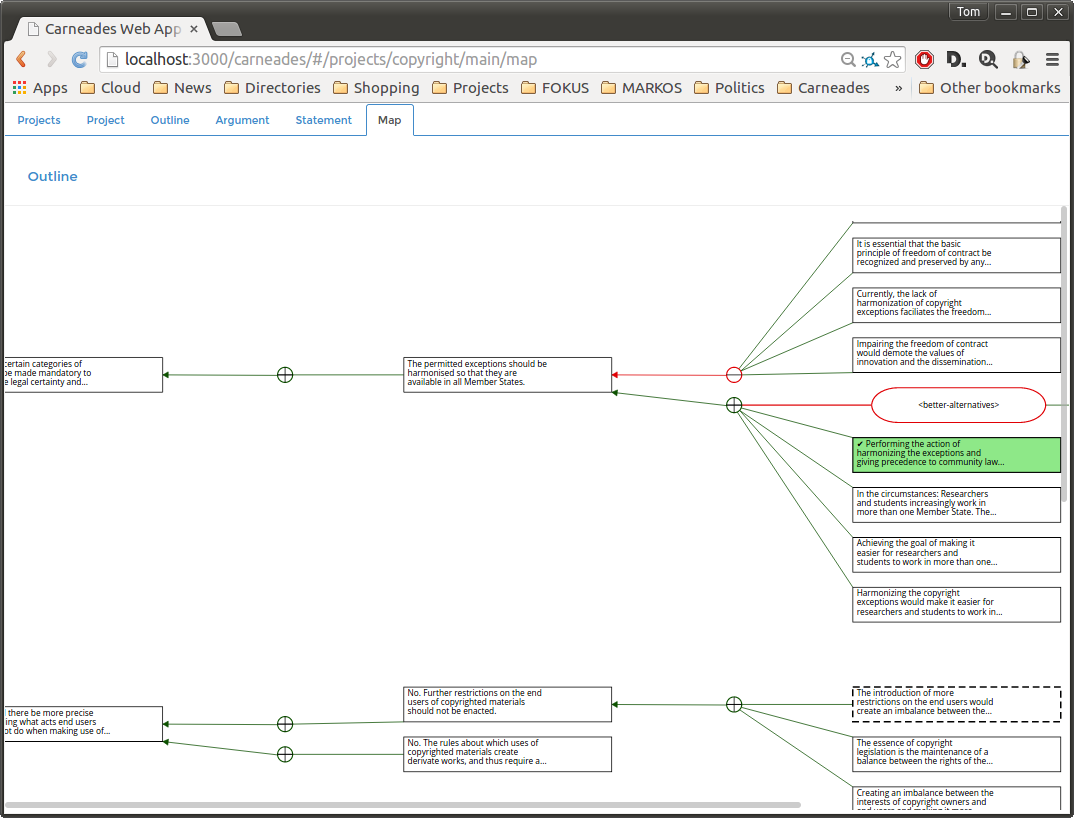Select 'No. Further restrictions on the end users' statement
The width and height of the screenshot is (1074, 818).
pyautogui.click(x=508, y=704)
